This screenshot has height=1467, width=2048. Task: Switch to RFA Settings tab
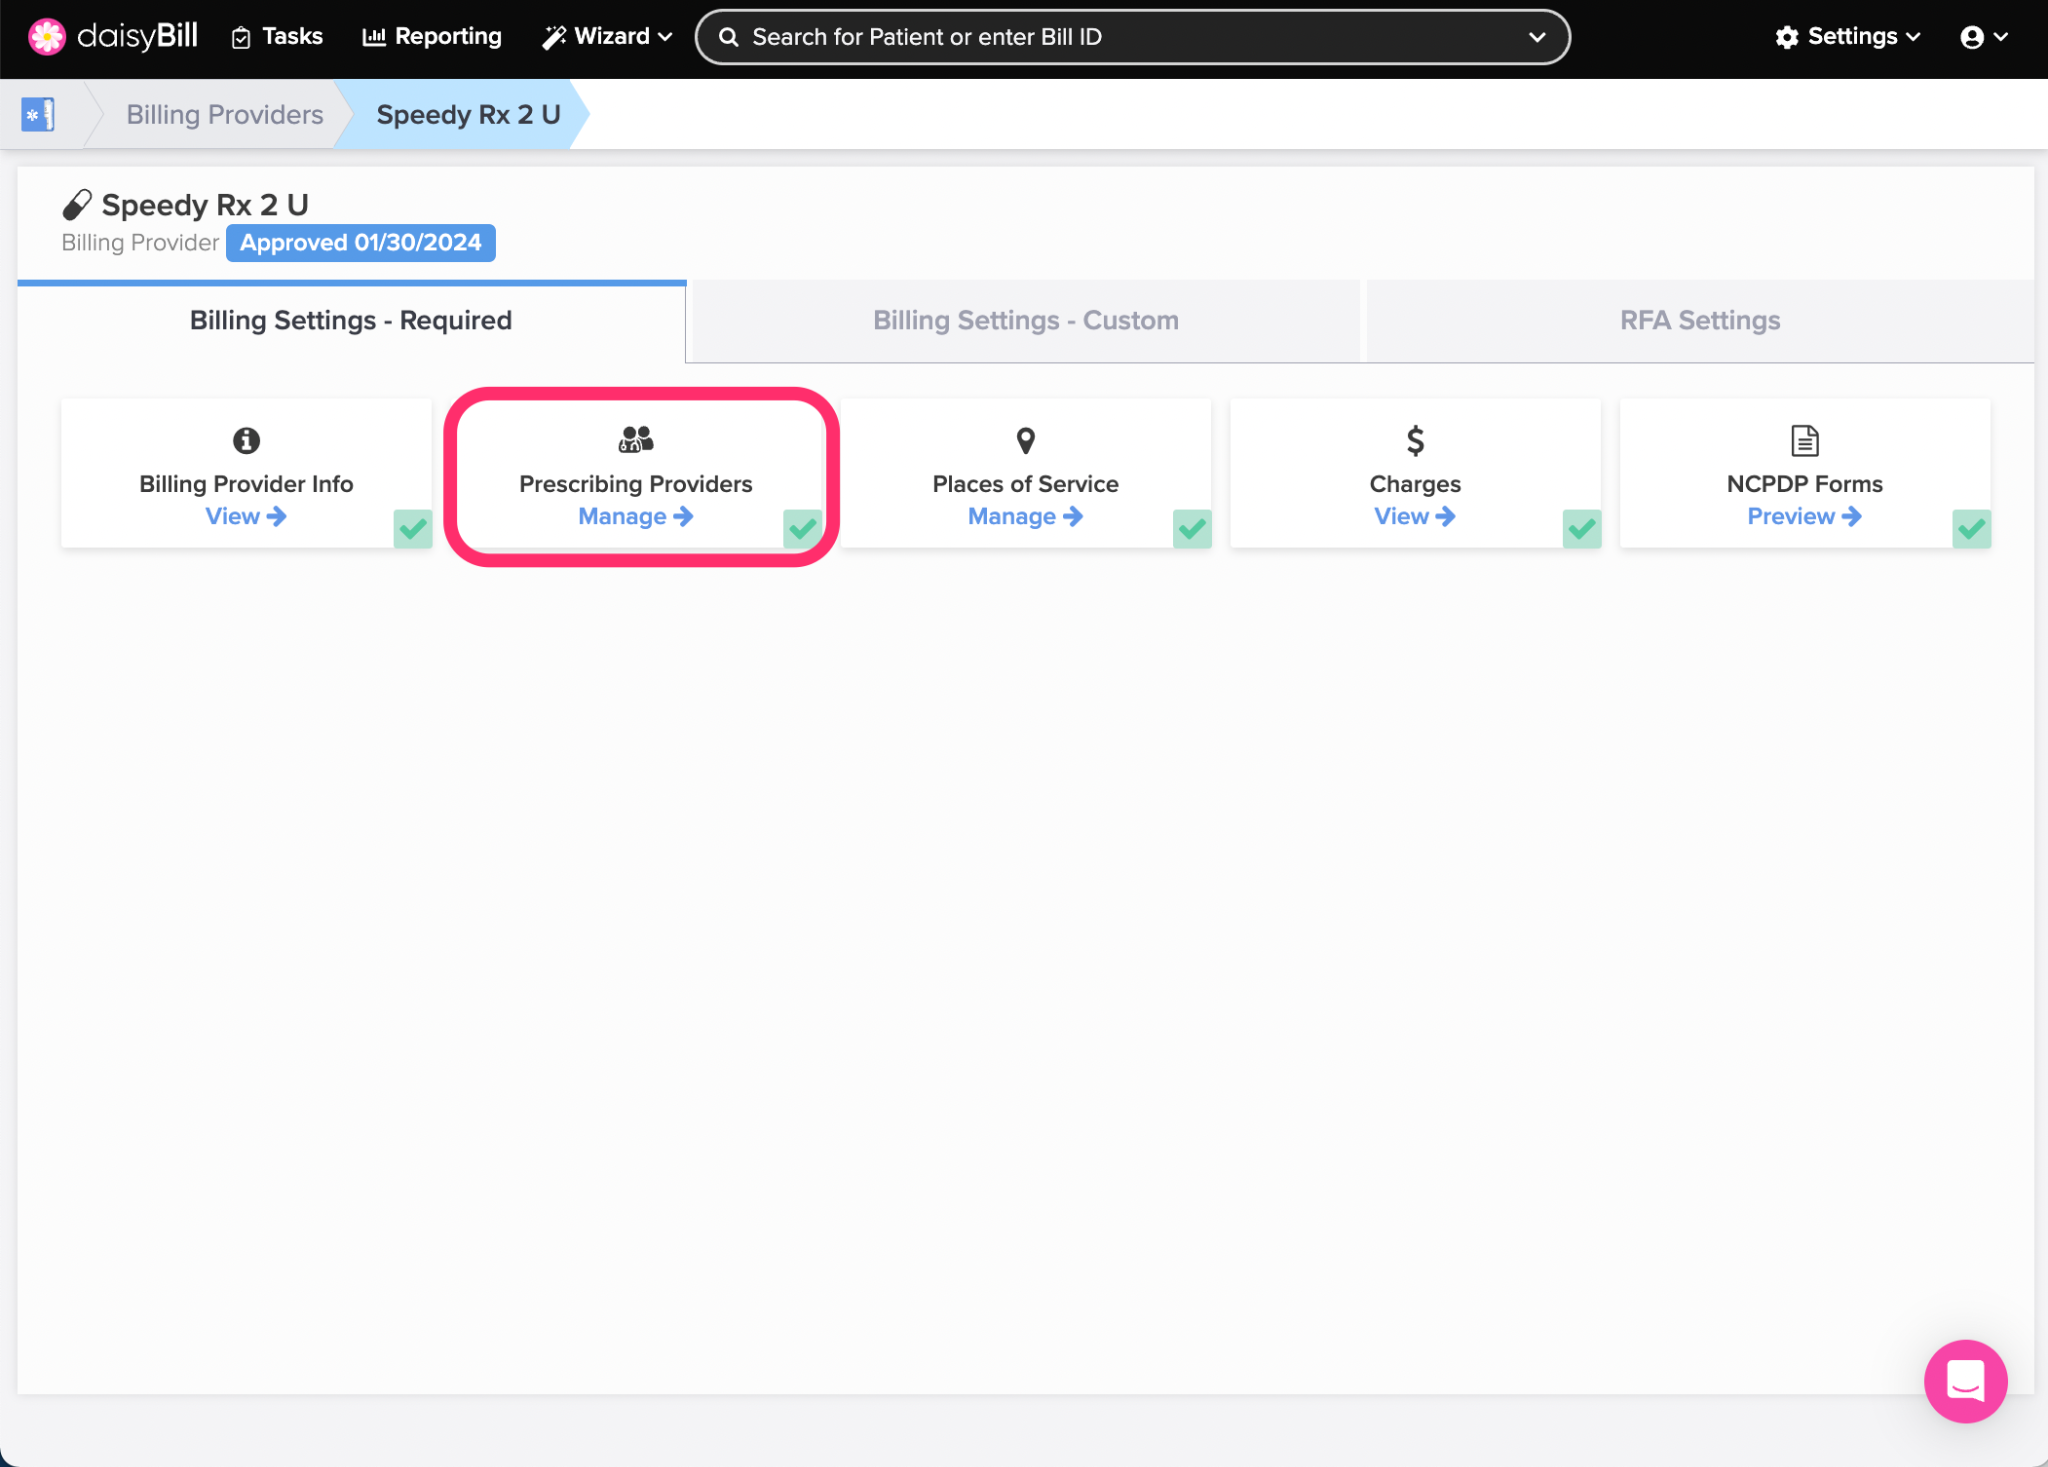pyautogui.click(x=1699, y=321)
